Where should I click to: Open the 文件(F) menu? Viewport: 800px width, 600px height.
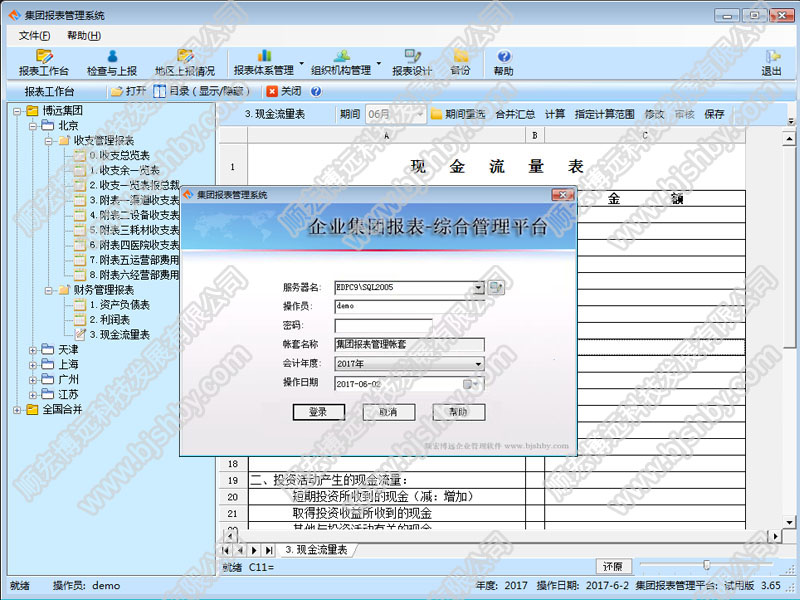[x=34, y=35]
